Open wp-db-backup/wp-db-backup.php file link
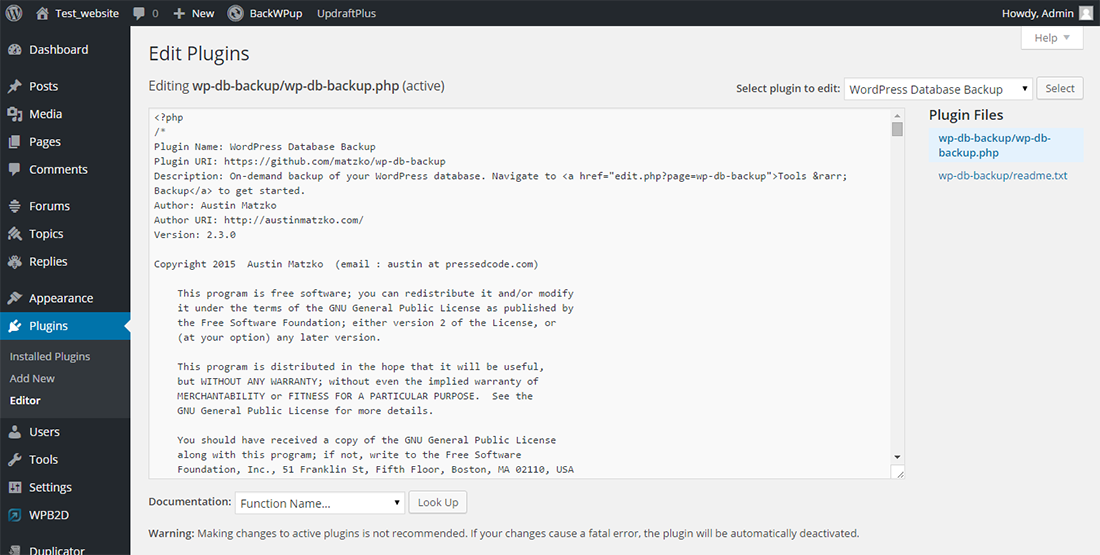 point(995,145)
